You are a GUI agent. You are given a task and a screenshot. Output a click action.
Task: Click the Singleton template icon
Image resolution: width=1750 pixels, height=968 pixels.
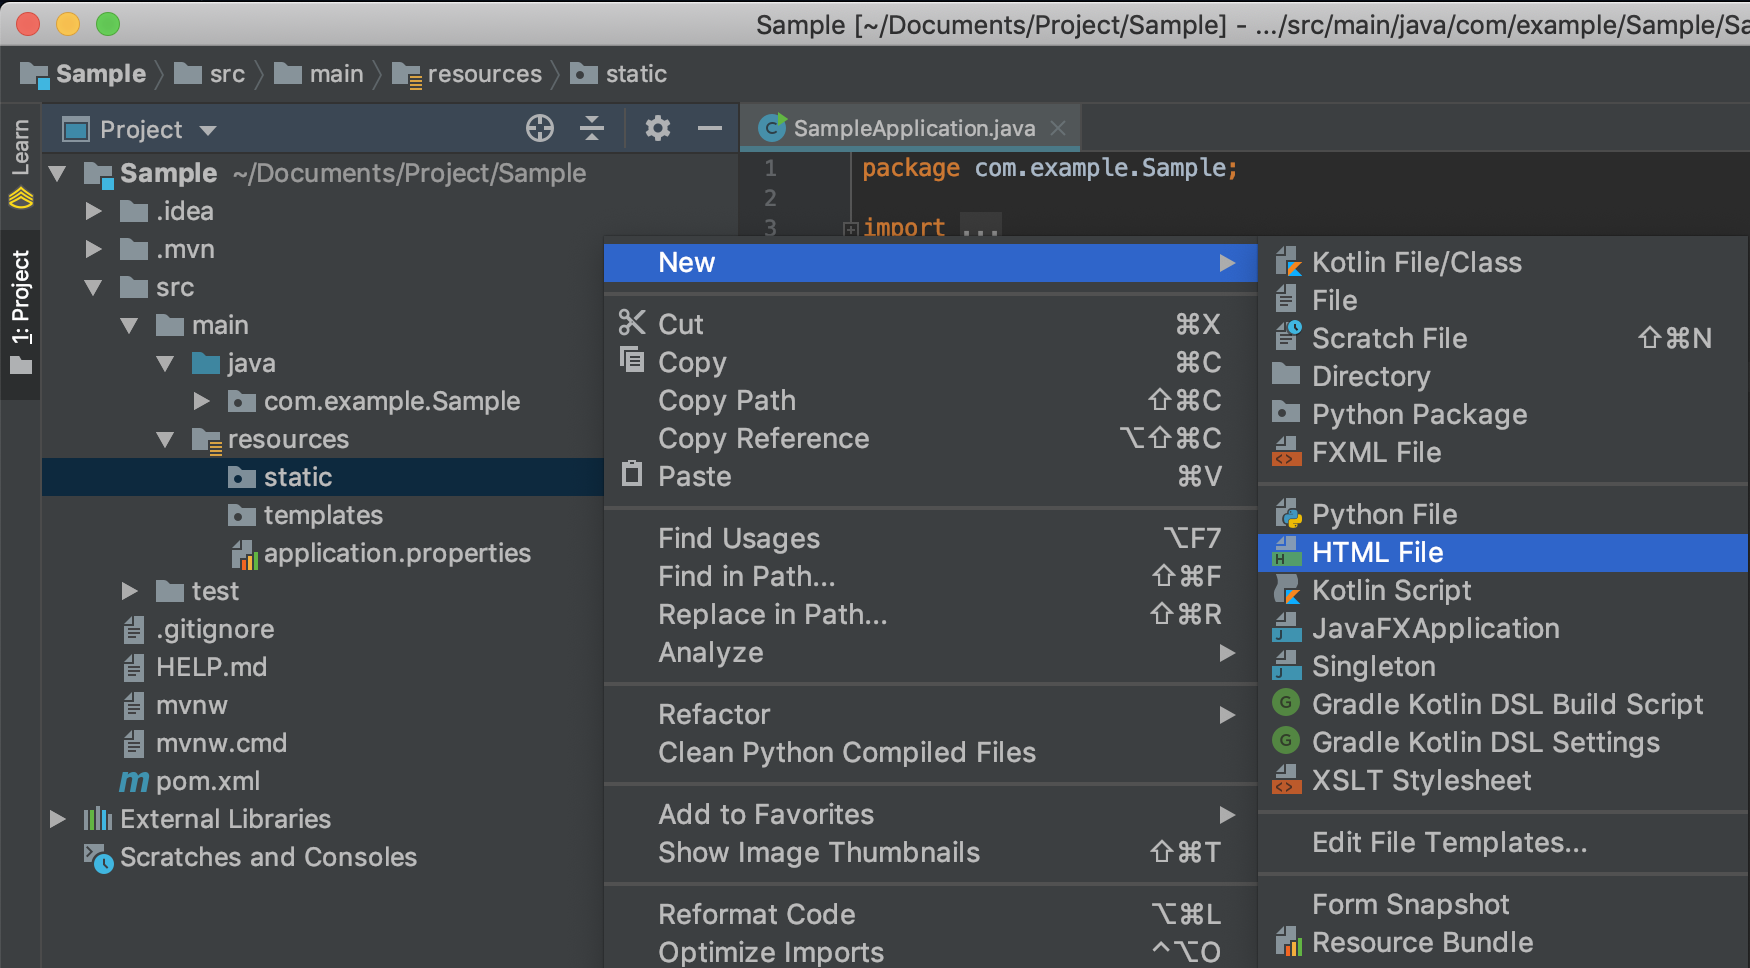[x=1286, y=666]
